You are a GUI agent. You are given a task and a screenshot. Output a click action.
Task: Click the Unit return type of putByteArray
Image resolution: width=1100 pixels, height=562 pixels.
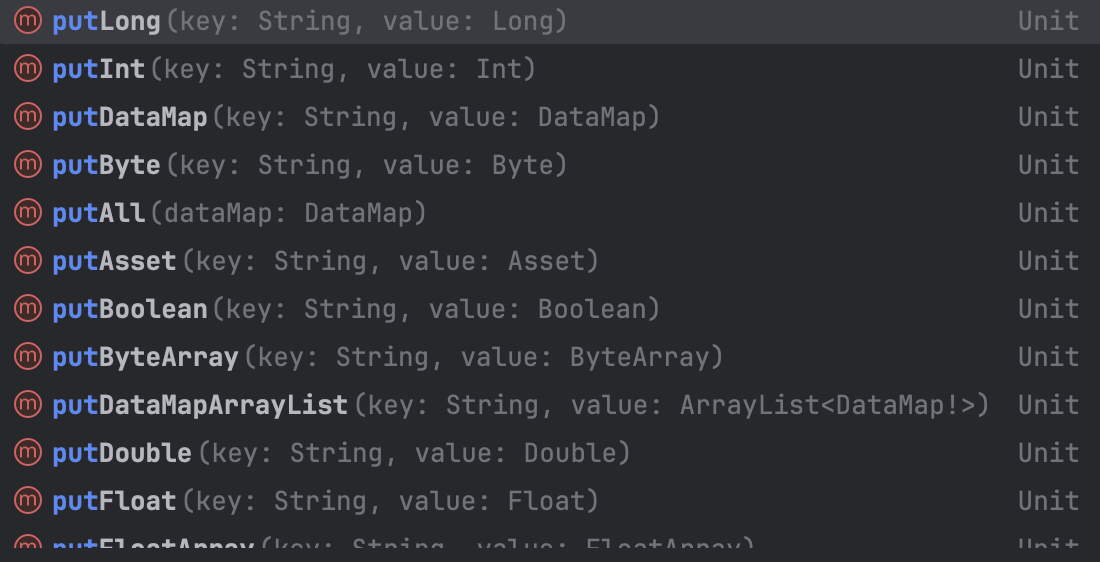pyautogui.click(x=1048, y=356)
